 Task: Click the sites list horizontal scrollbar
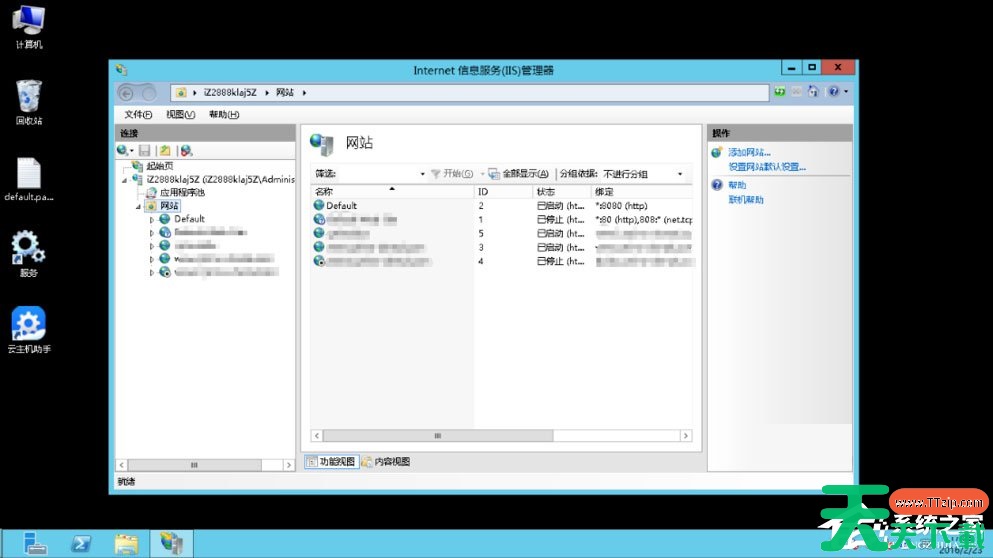coord(437,436)
